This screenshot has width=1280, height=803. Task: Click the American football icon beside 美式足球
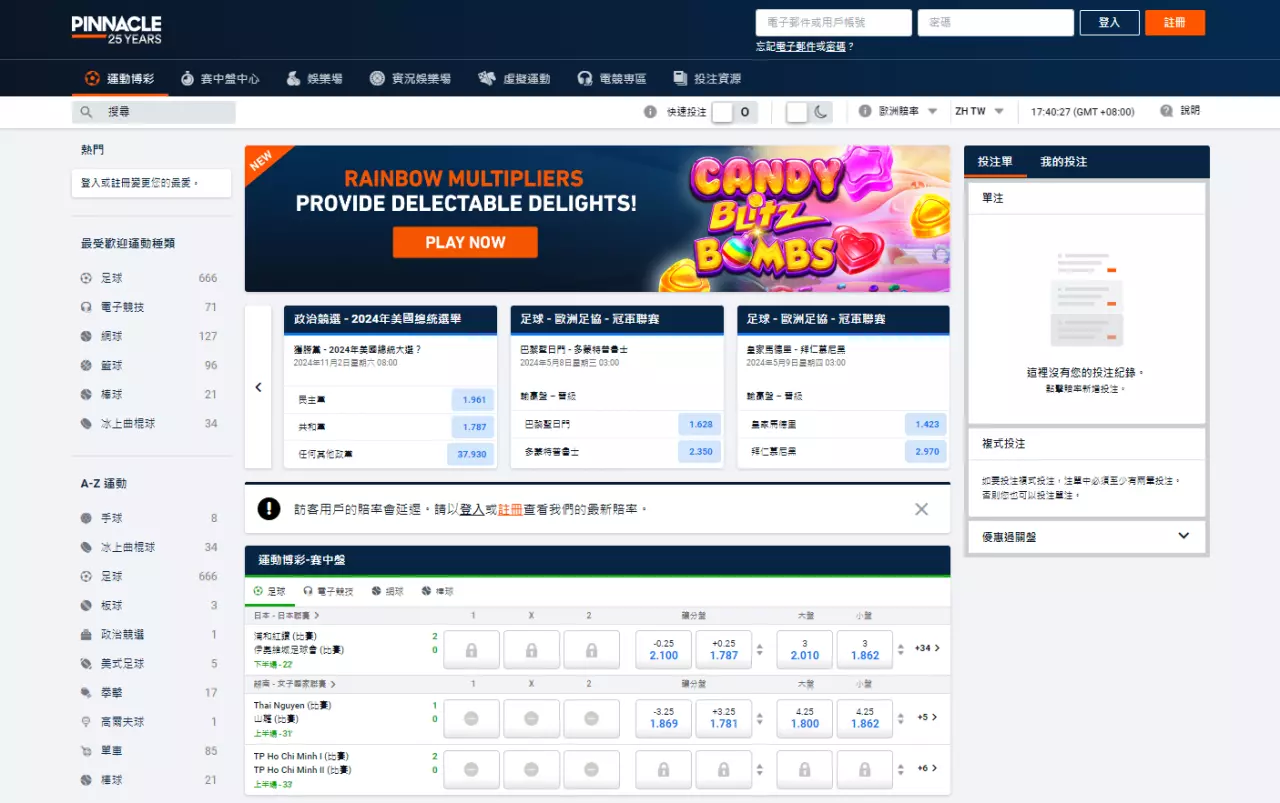click(87, 663)
